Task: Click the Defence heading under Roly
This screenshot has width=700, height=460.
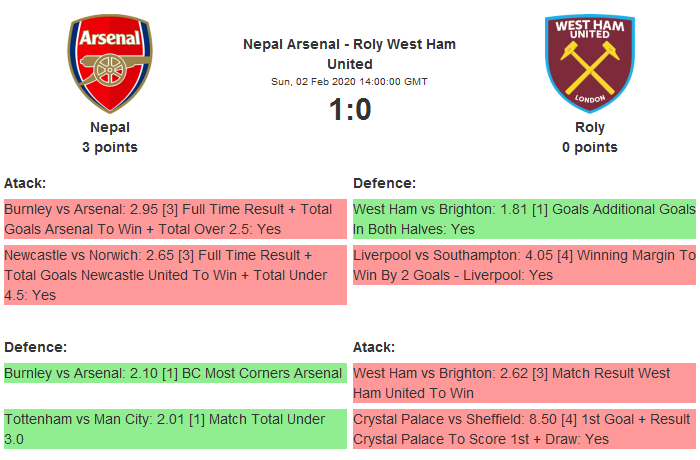Action: point(384,183)
